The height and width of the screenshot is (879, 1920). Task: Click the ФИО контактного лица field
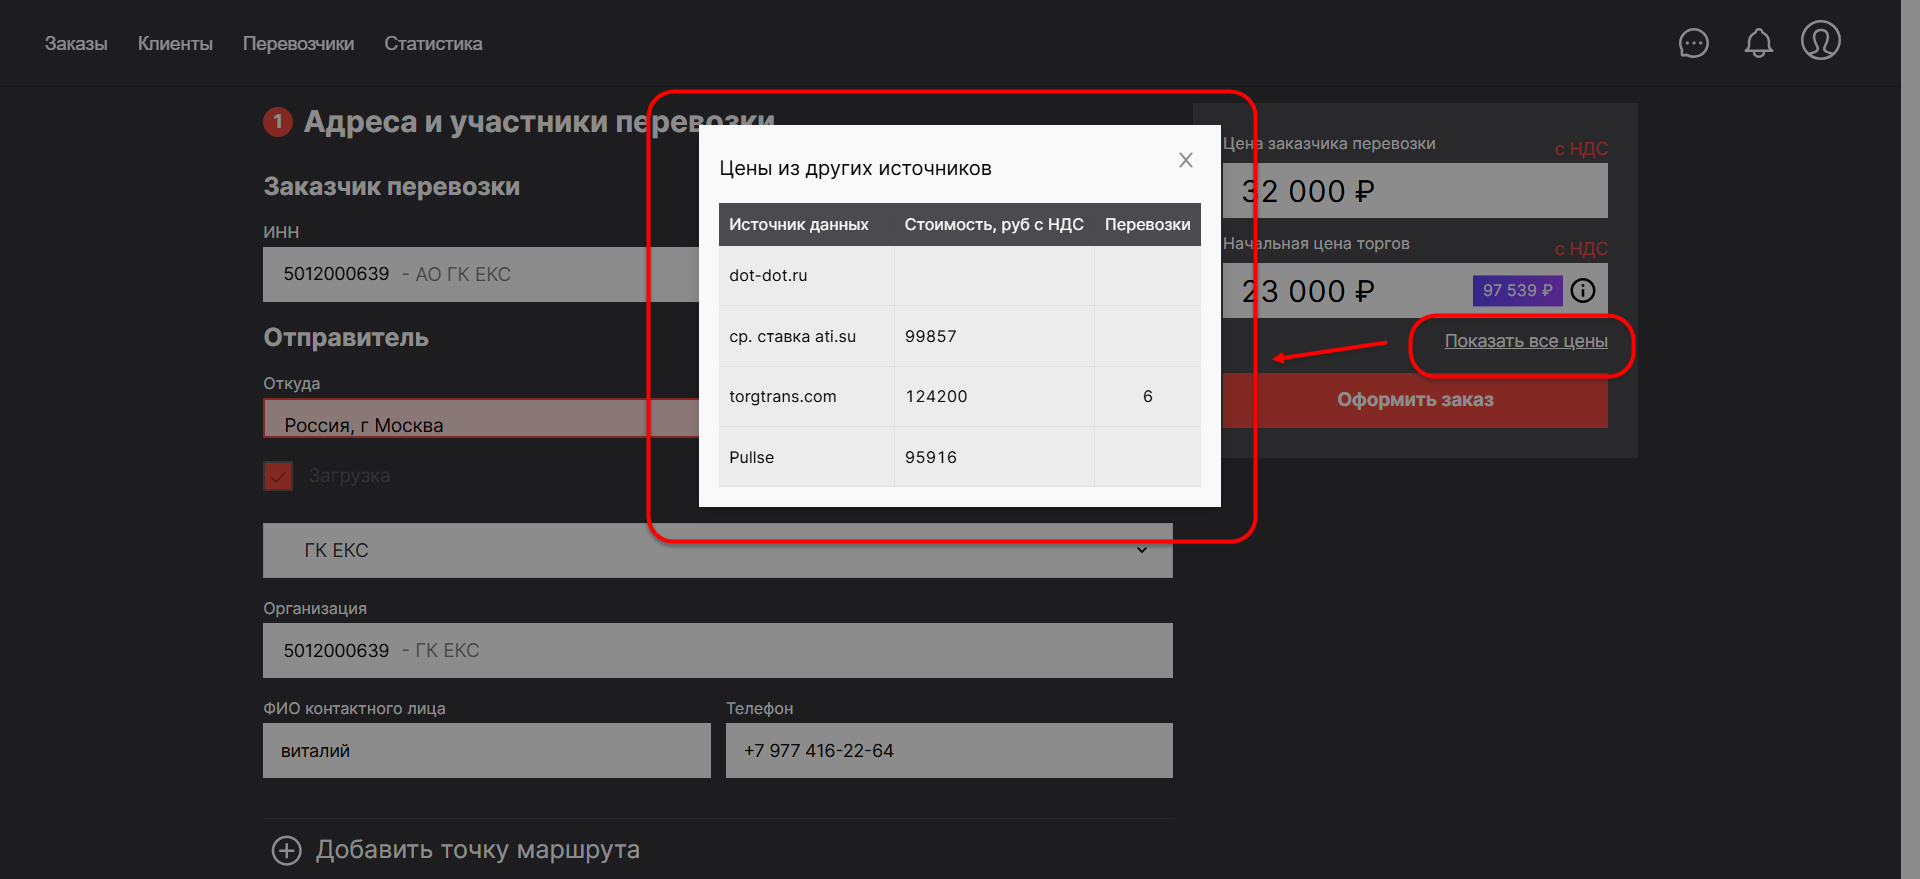coord(486,751)
